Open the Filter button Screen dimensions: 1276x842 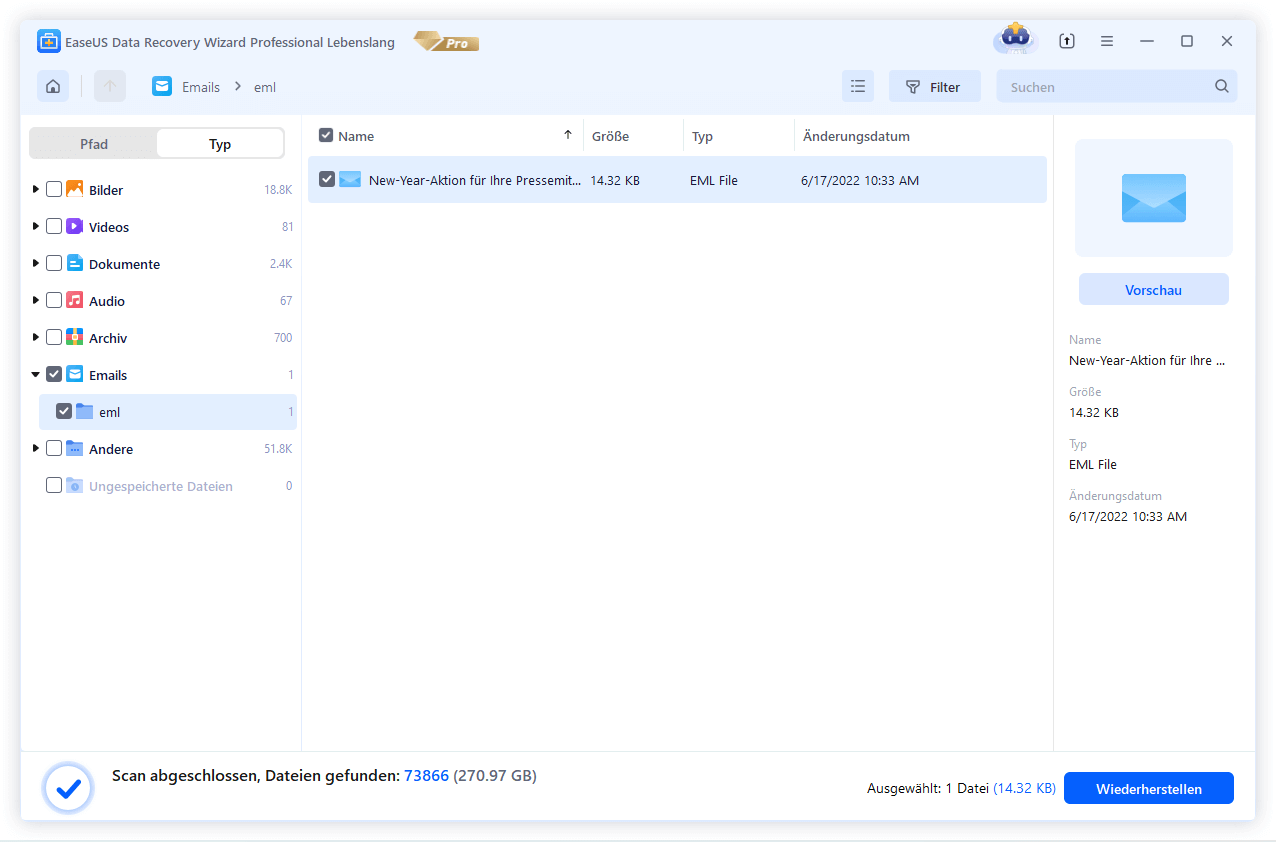point(934,87)
